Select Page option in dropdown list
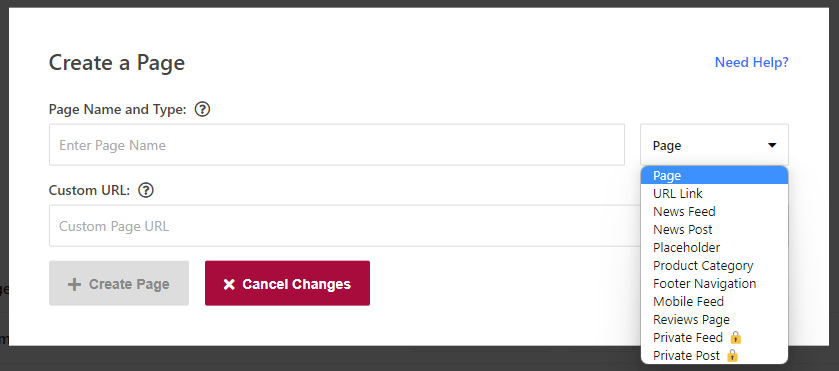This screenshot has height=371, width=839. click(x=714, y=176)
